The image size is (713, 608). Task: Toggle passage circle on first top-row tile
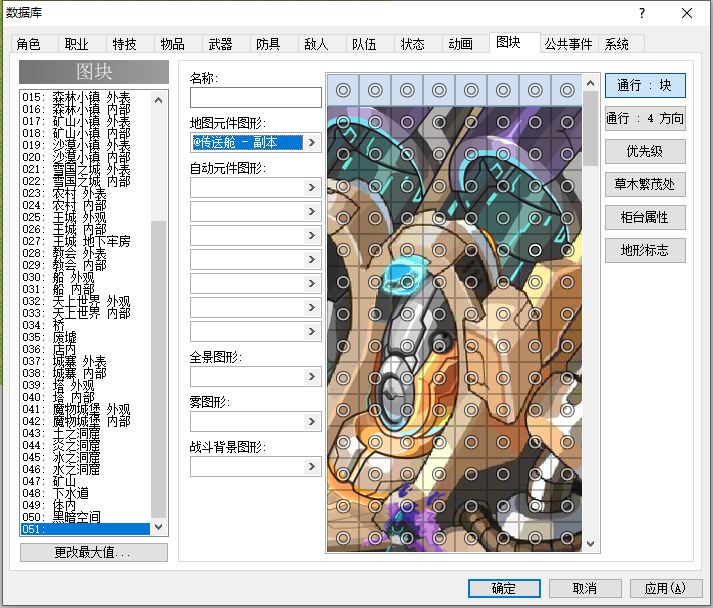343,90
